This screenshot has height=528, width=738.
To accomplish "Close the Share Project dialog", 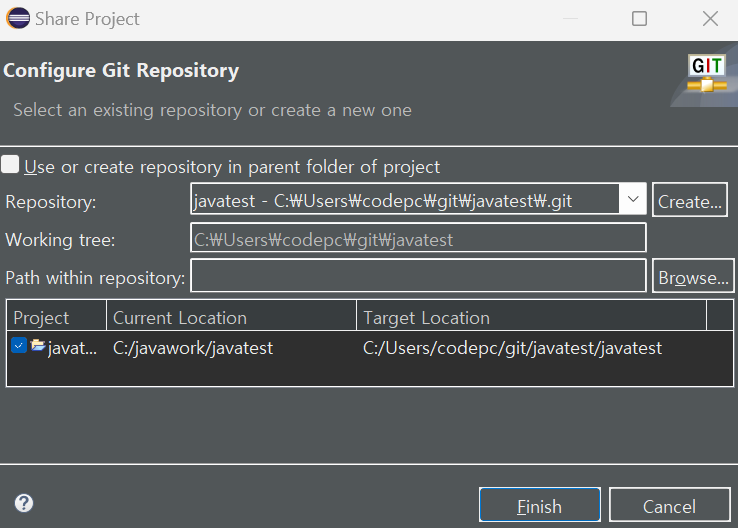I will click(710, 19).
